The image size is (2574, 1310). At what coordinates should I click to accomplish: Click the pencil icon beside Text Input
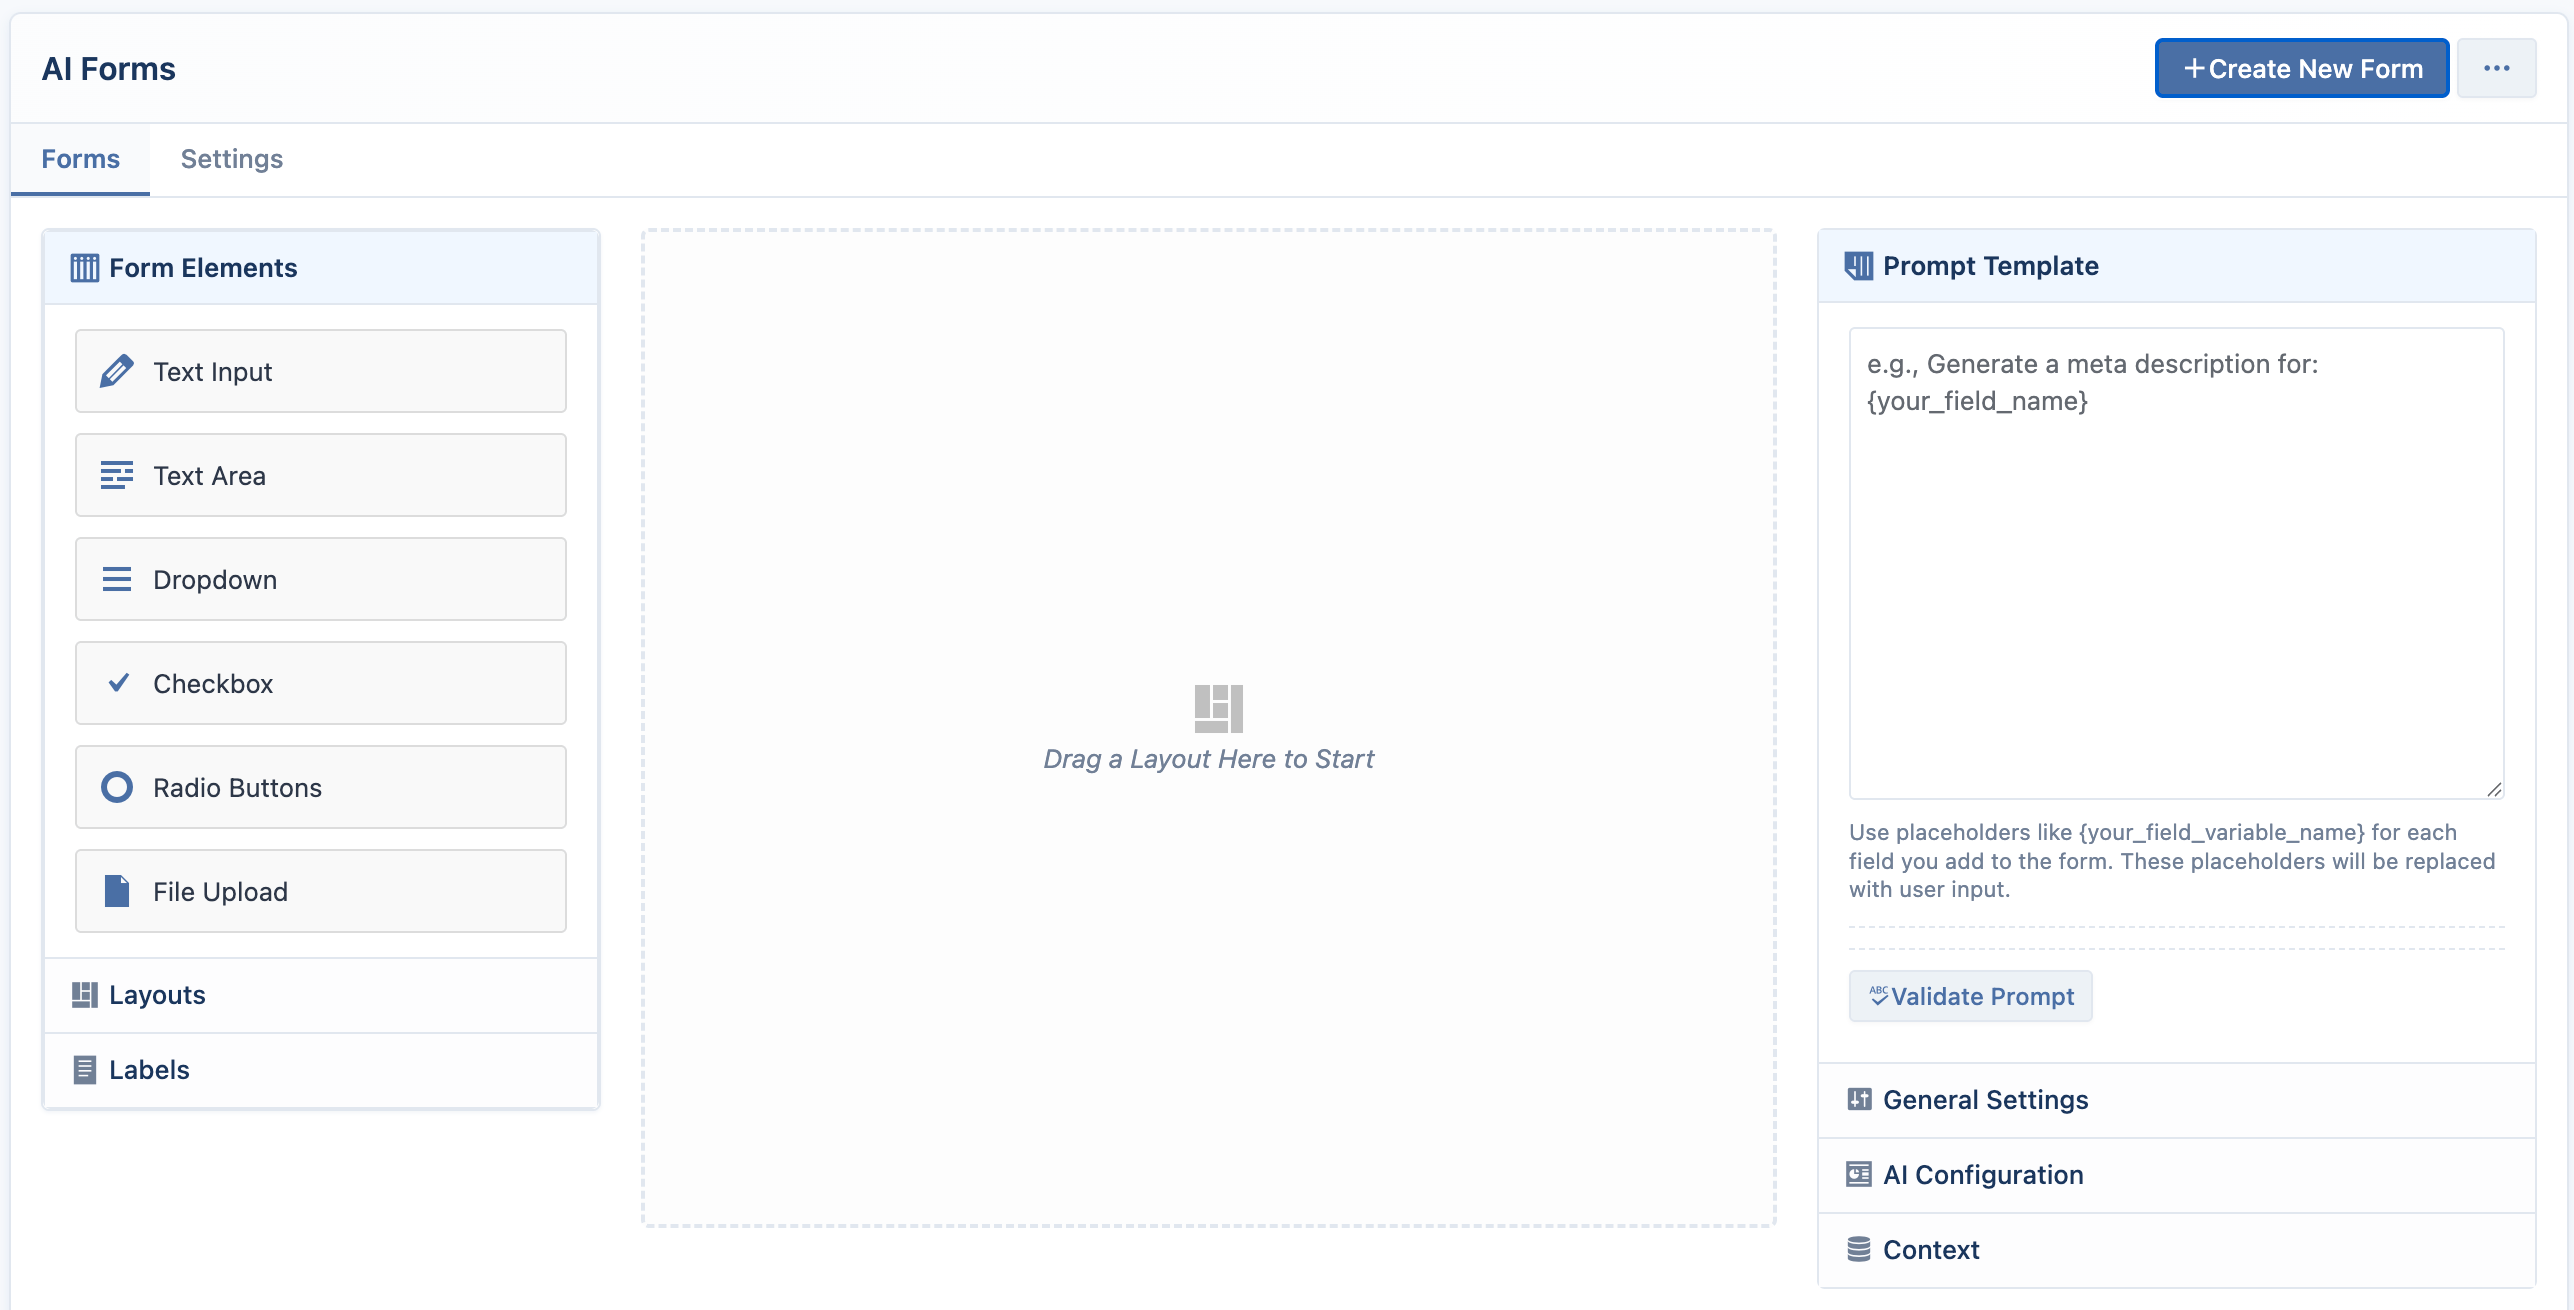coord(116,371)
